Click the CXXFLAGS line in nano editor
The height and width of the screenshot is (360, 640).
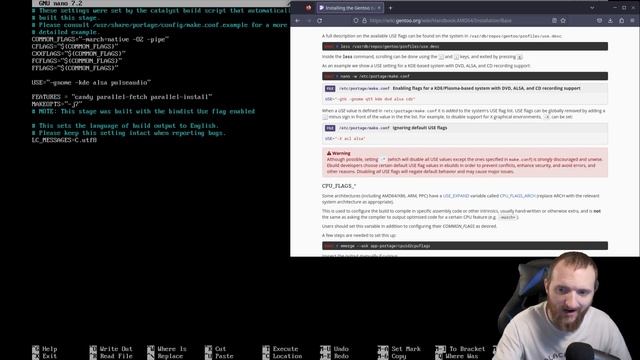point(78,54)
